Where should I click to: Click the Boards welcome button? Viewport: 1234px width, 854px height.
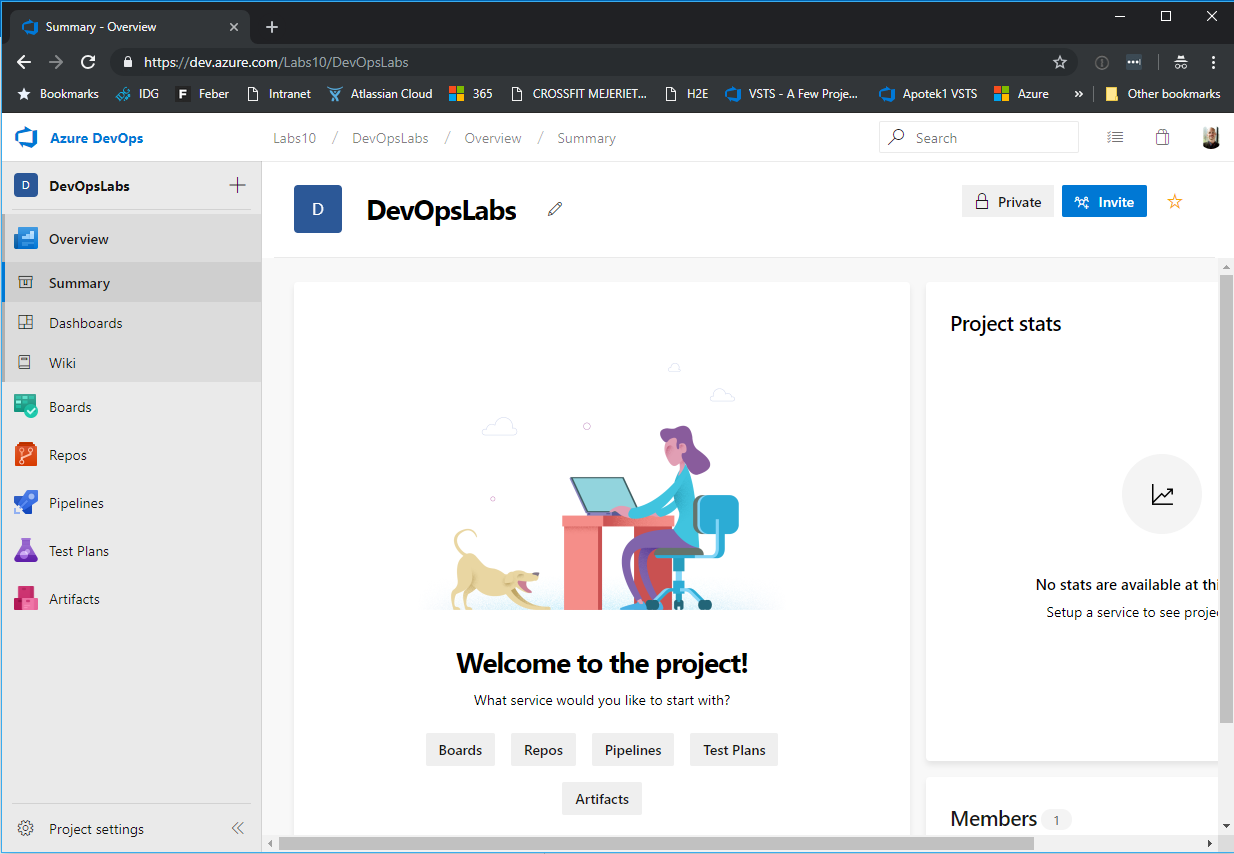[x=460, y=750]
